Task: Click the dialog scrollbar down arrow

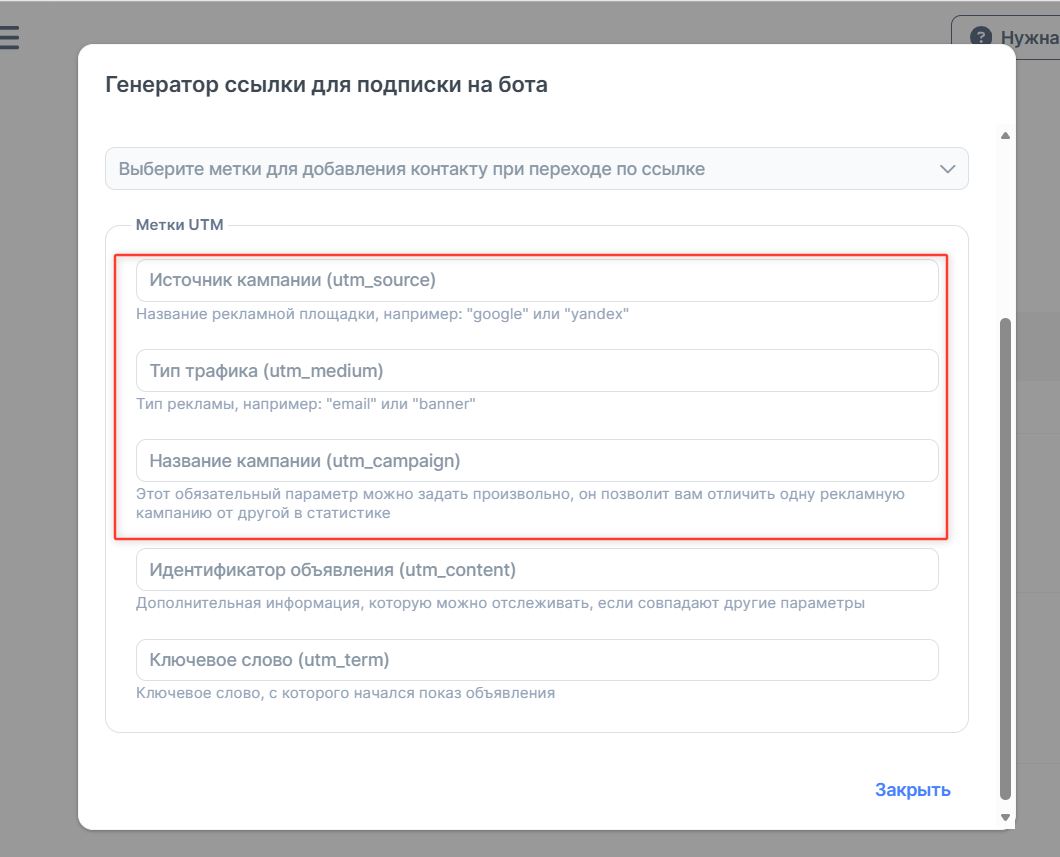Action: click(1005, 817)
